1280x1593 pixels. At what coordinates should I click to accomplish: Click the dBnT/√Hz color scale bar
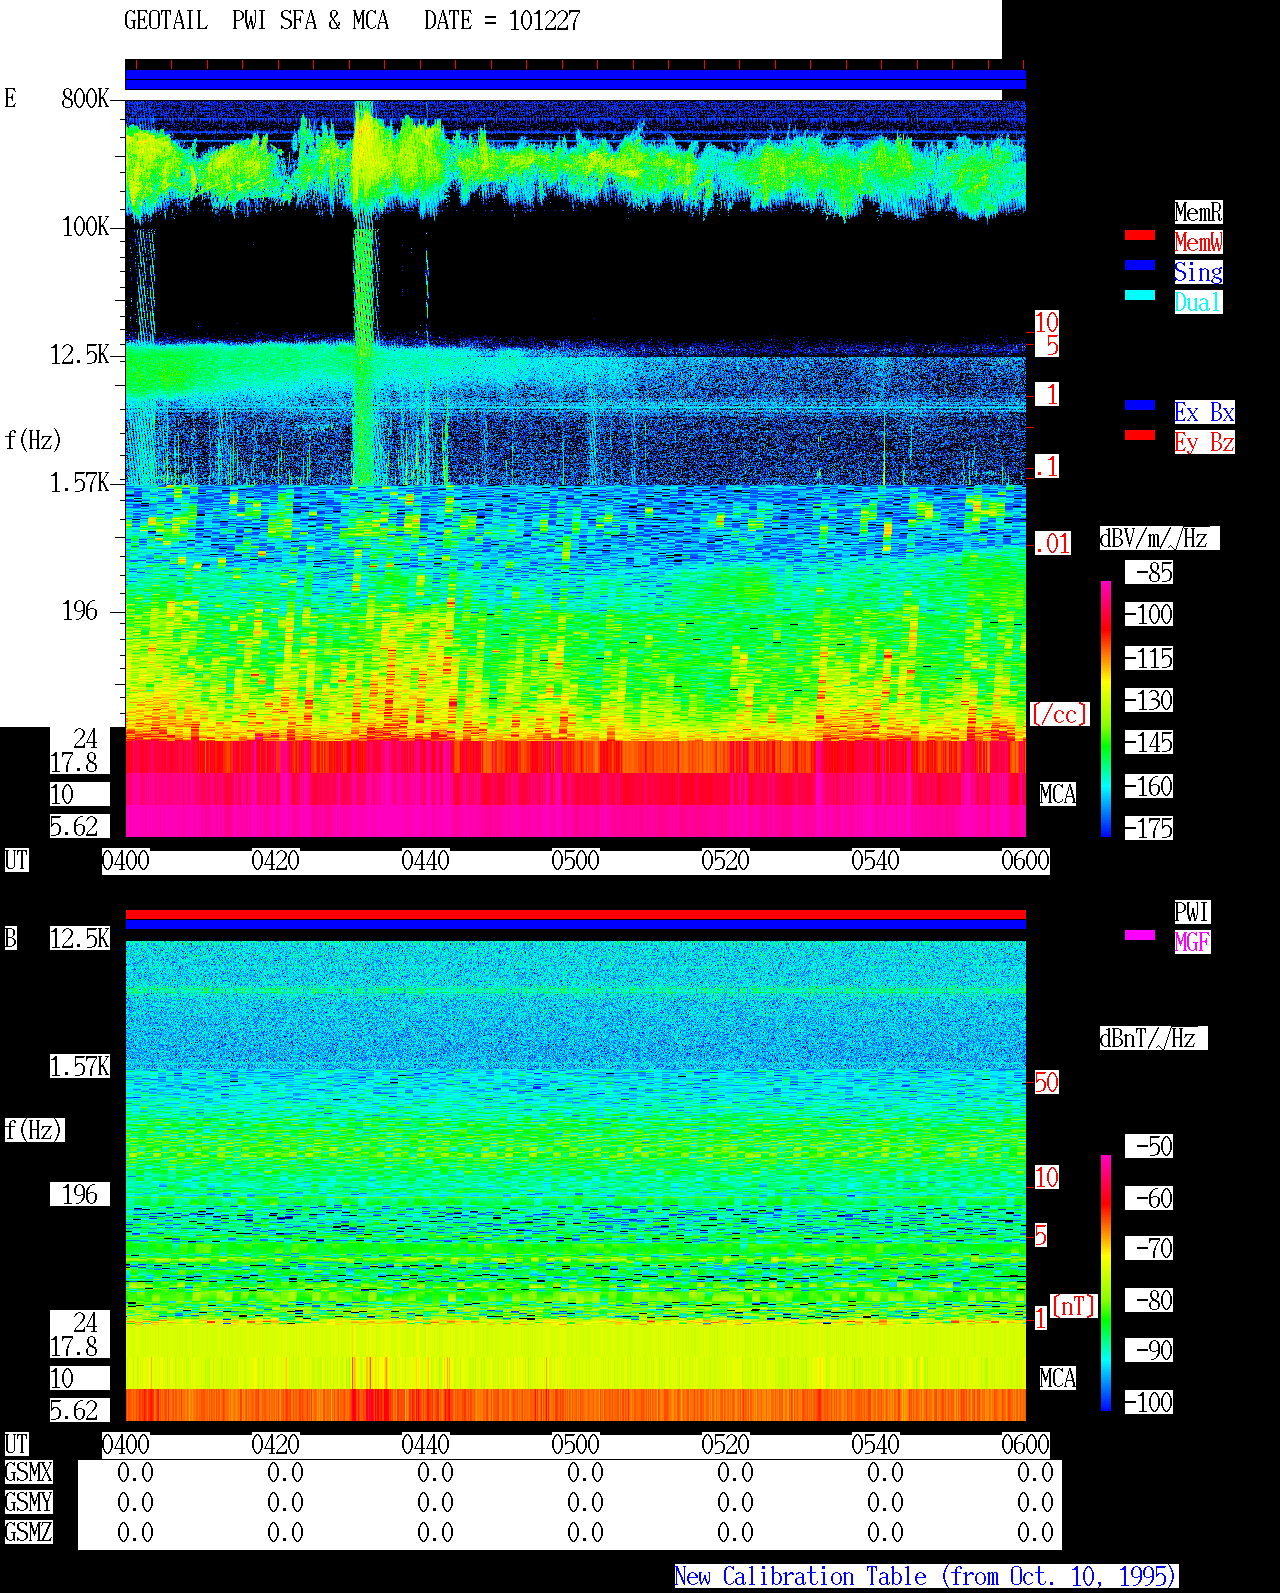tap(1106, 1283)
